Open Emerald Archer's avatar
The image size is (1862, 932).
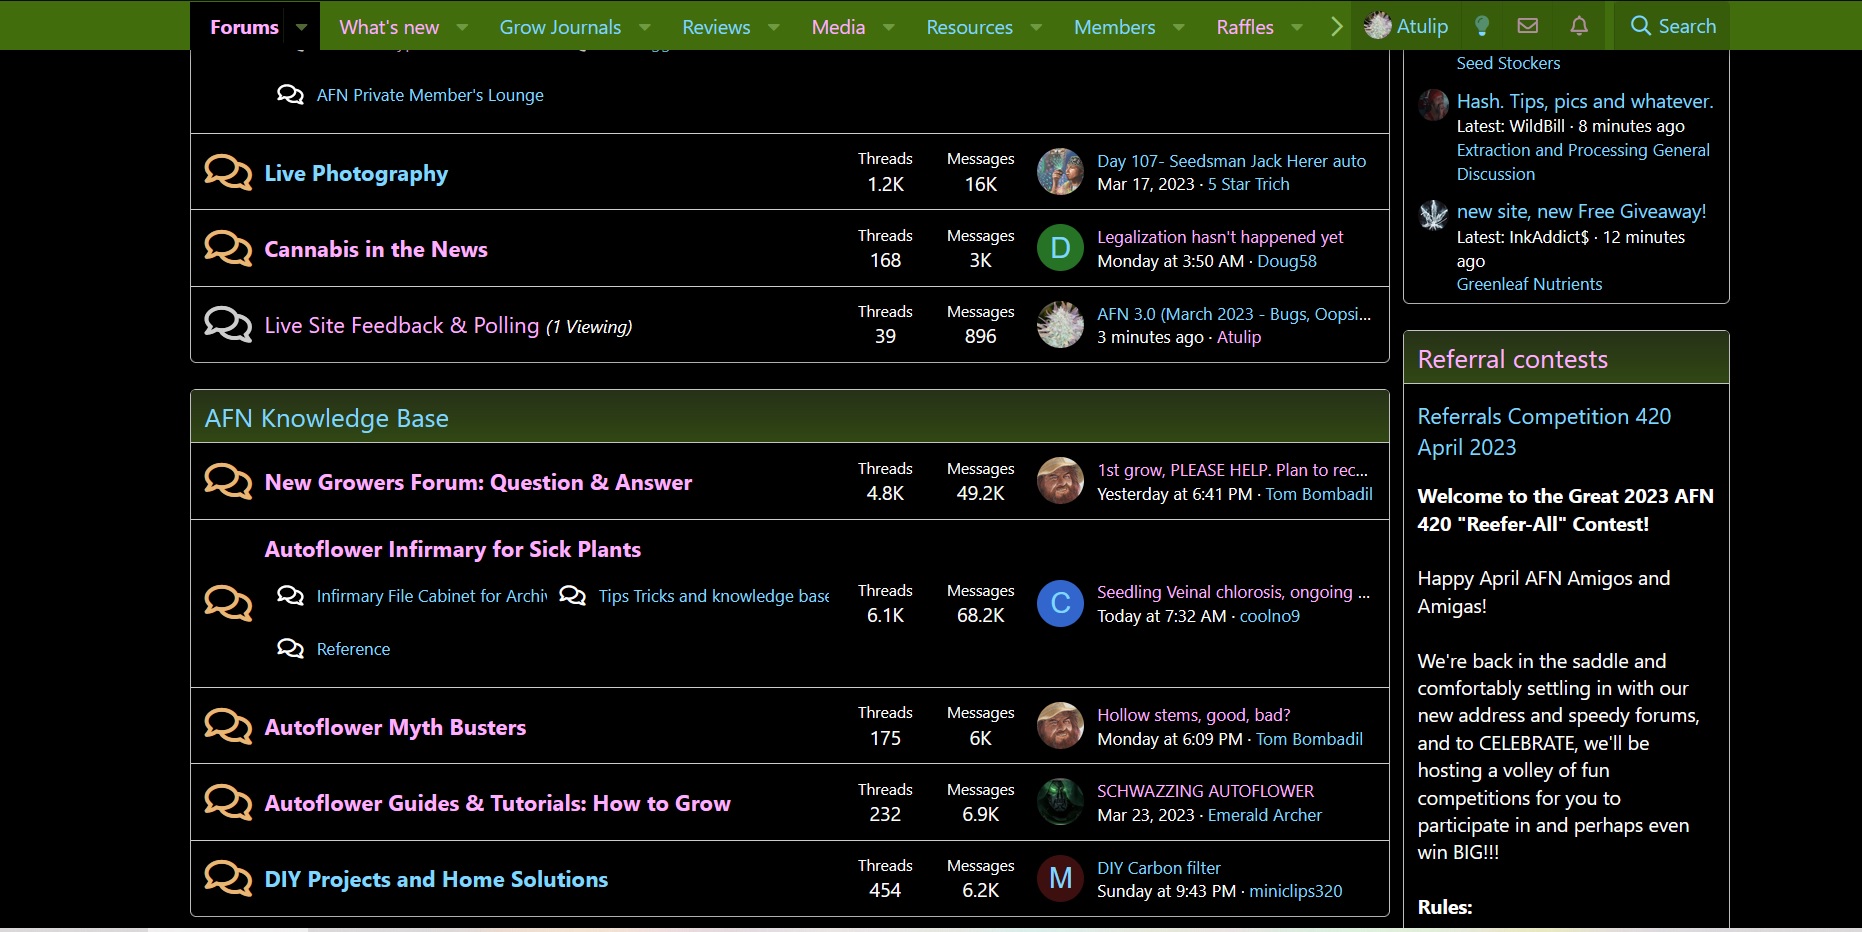pyautogui.click(x=1060, y=802)
